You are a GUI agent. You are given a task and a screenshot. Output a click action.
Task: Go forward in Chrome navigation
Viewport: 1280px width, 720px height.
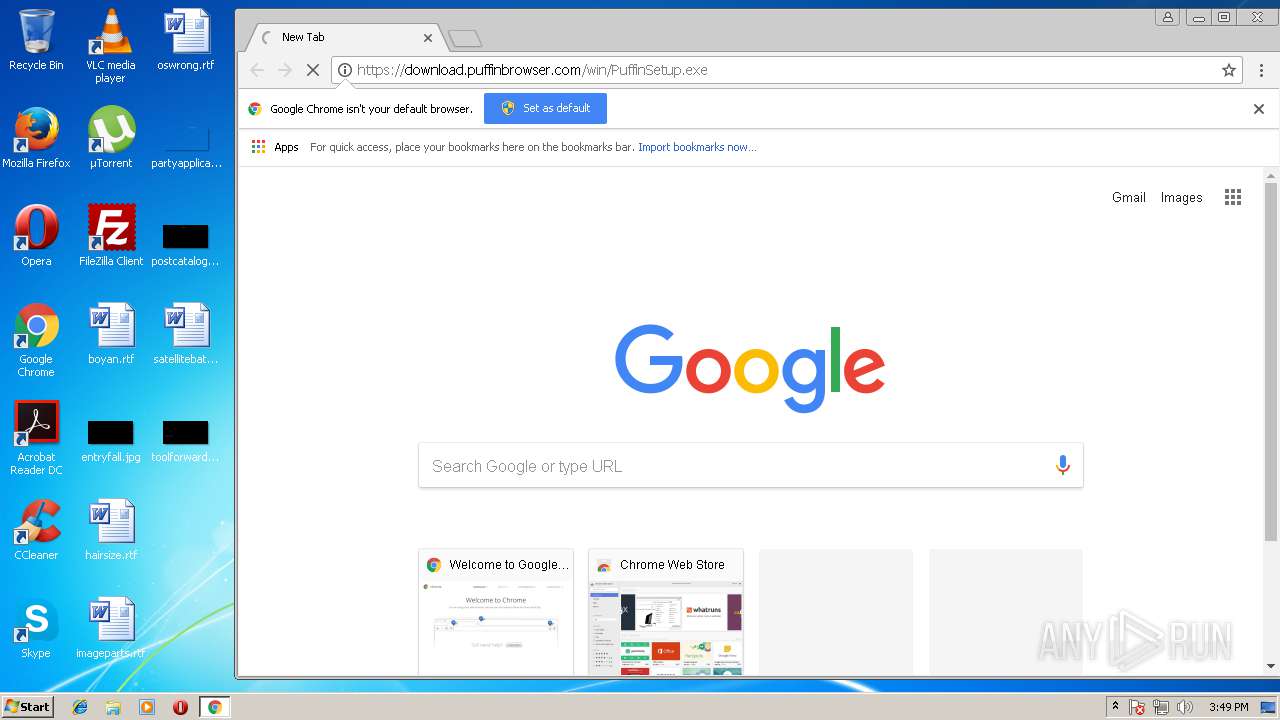tap(285, 70)
